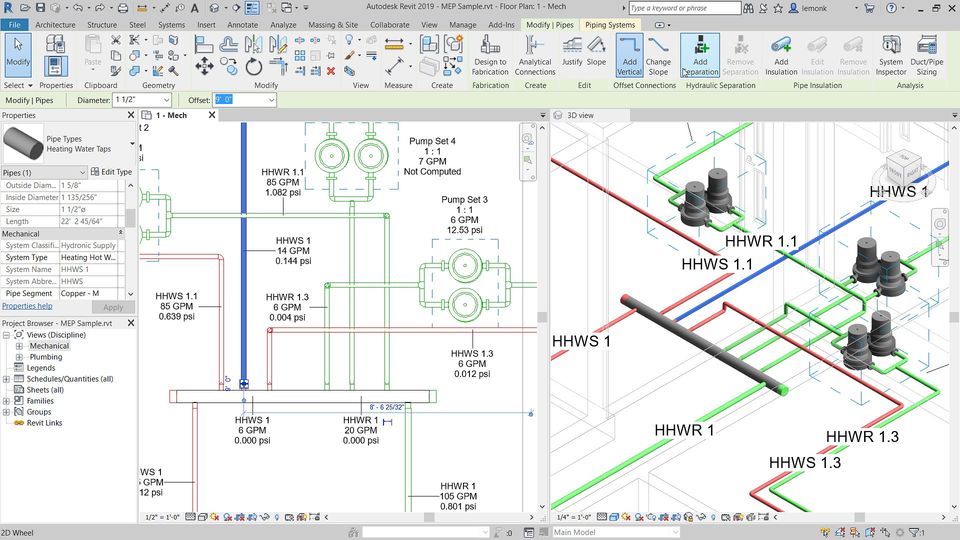Open the Select panel dropdown
Screen dimensions: 960x540
[x=18, y=85]
